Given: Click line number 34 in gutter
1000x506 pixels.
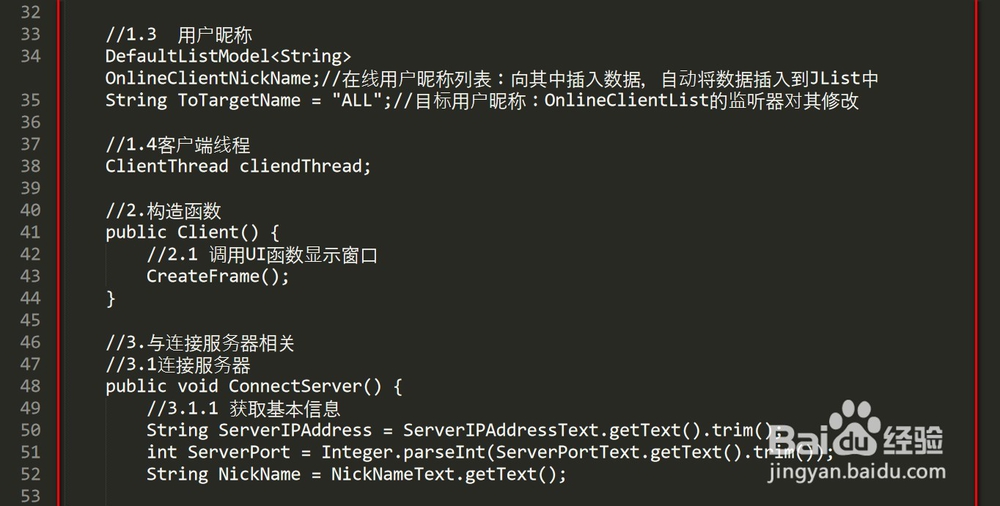Looking at the screenshot, I should (x=30, y=56).
